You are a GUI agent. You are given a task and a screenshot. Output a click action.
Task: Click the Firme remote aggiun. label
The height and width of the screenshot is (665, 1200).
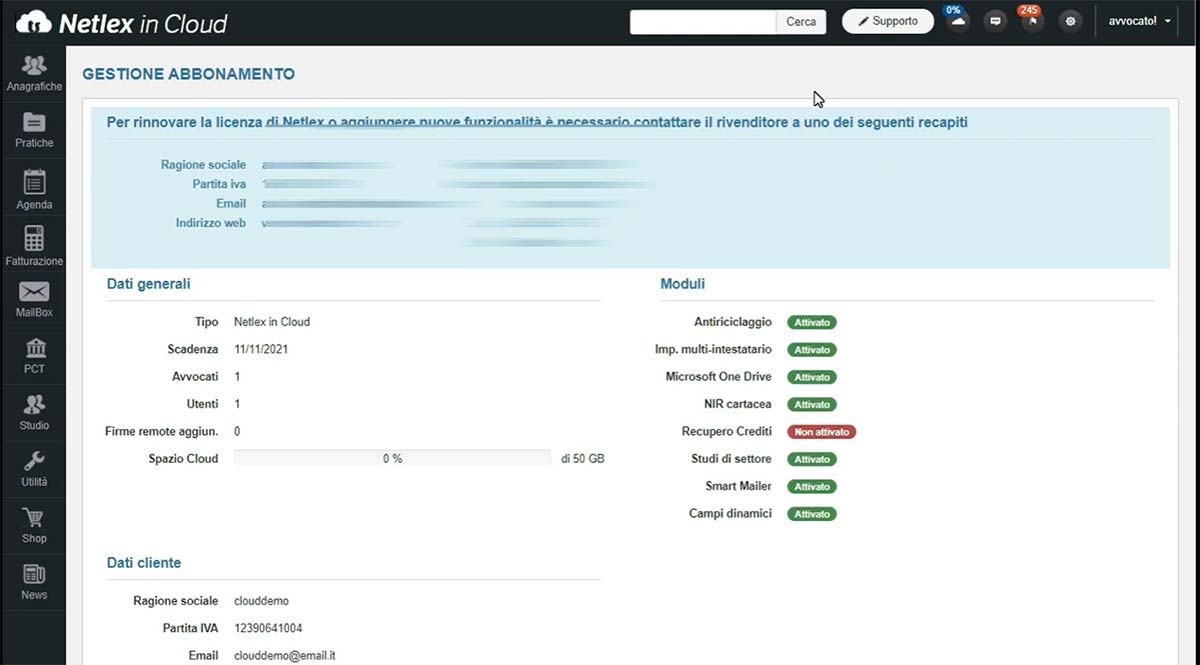(162, 431)
